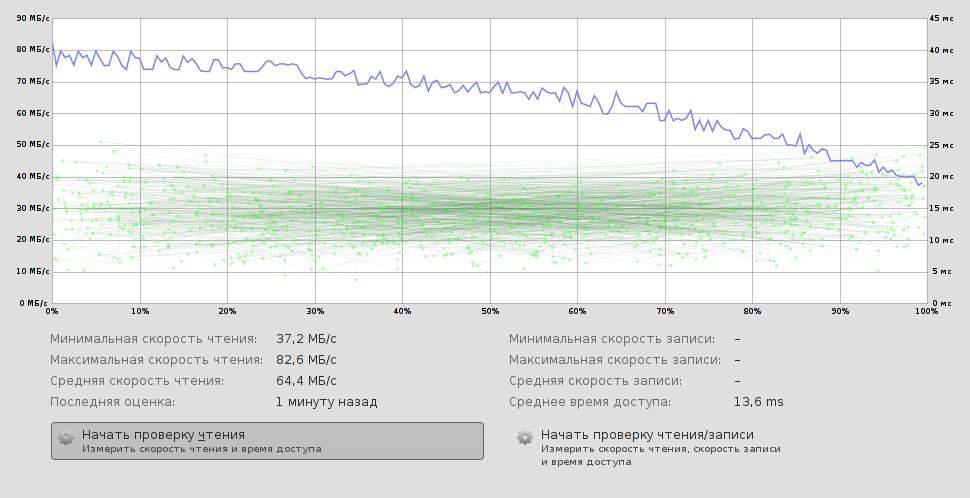Click label "Минимальная скорость записи:"
The width and height of the screenshot is (970, 498).
[612, 339]
